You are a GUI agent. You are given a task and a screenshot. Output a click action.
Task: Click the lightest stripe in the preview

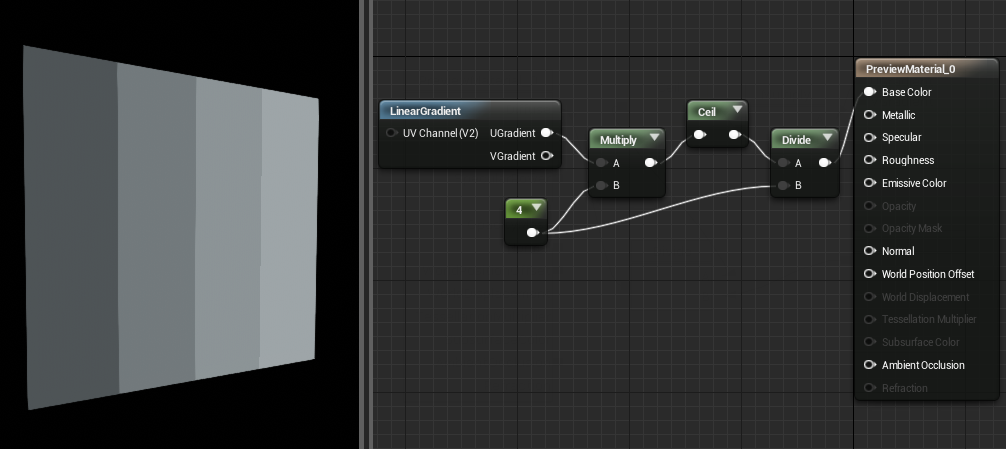click(289, 228)
